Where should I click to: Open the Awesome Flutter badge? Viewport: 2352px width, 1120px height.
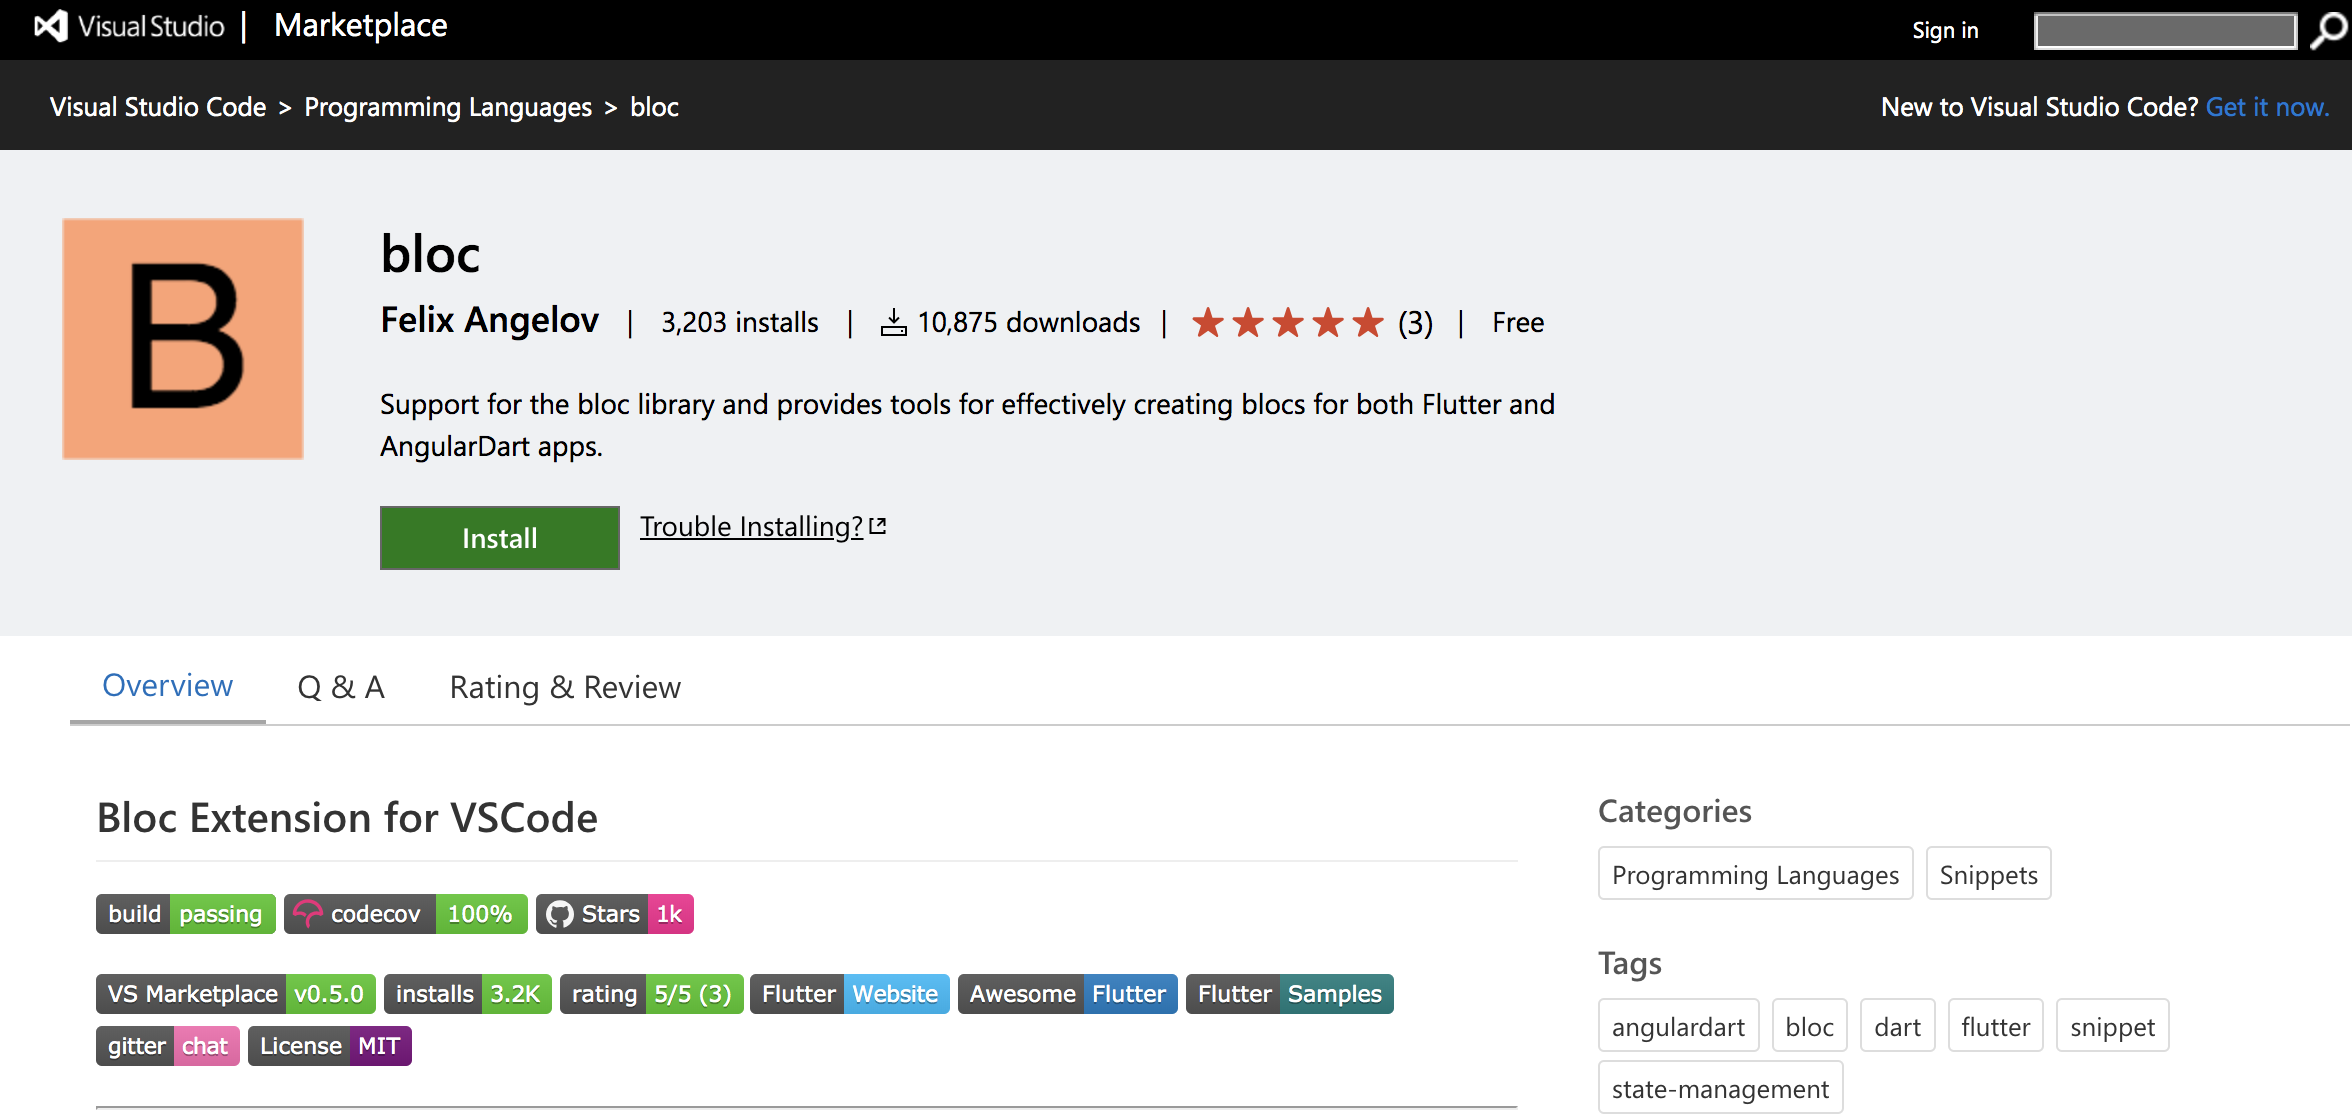coord(1068,994)
